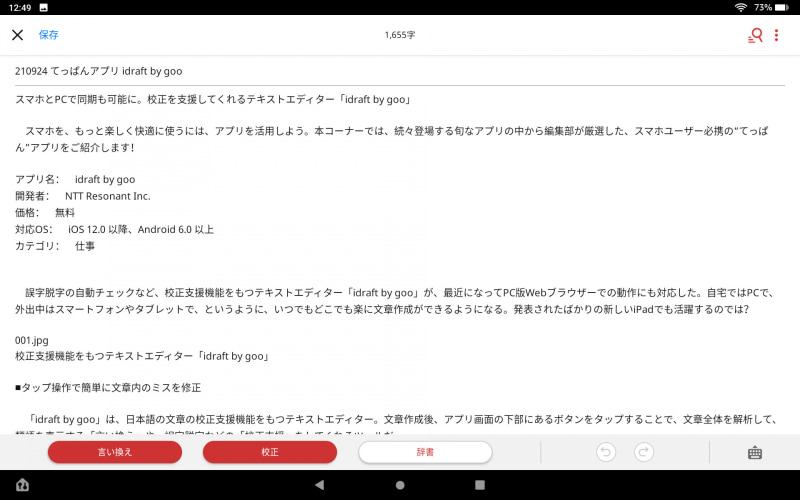Viewport: 800px width, 500px height.
Task: Tap the 校正 proofreading button
Action: coord(270,452)
